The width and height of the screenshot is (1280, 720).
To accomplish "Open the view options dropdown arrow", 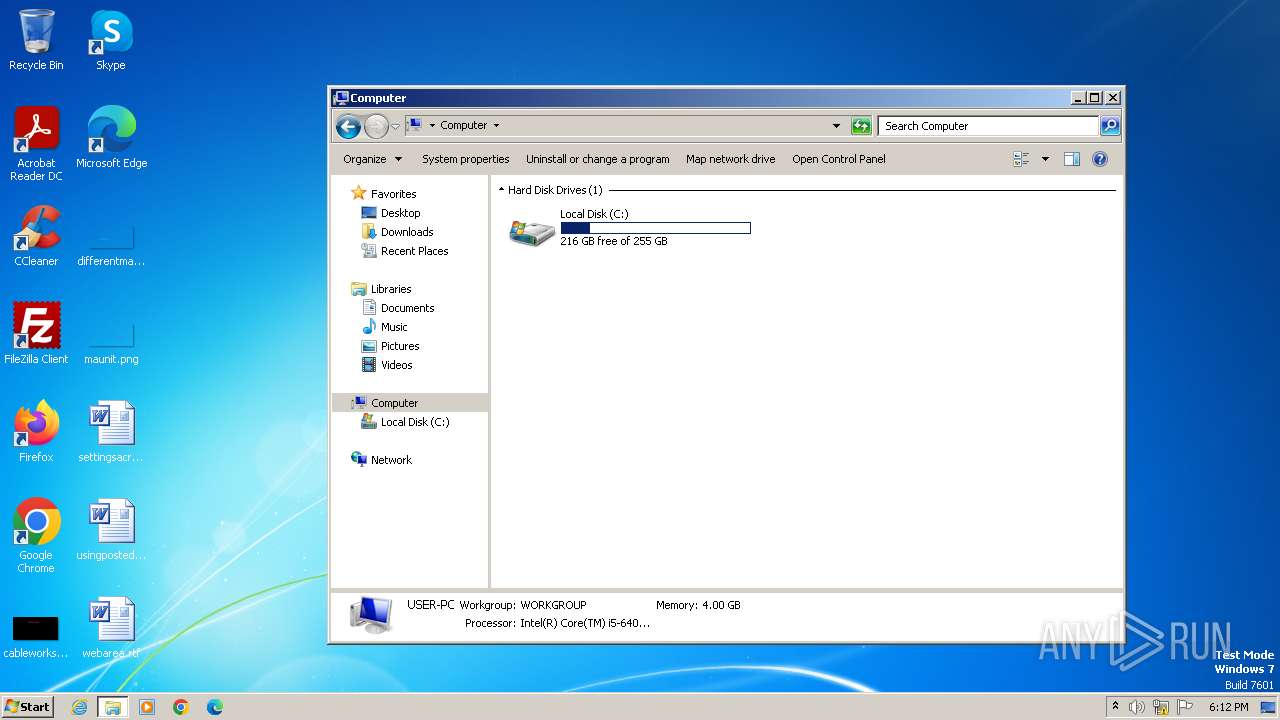I will [x=1045, y=159].
